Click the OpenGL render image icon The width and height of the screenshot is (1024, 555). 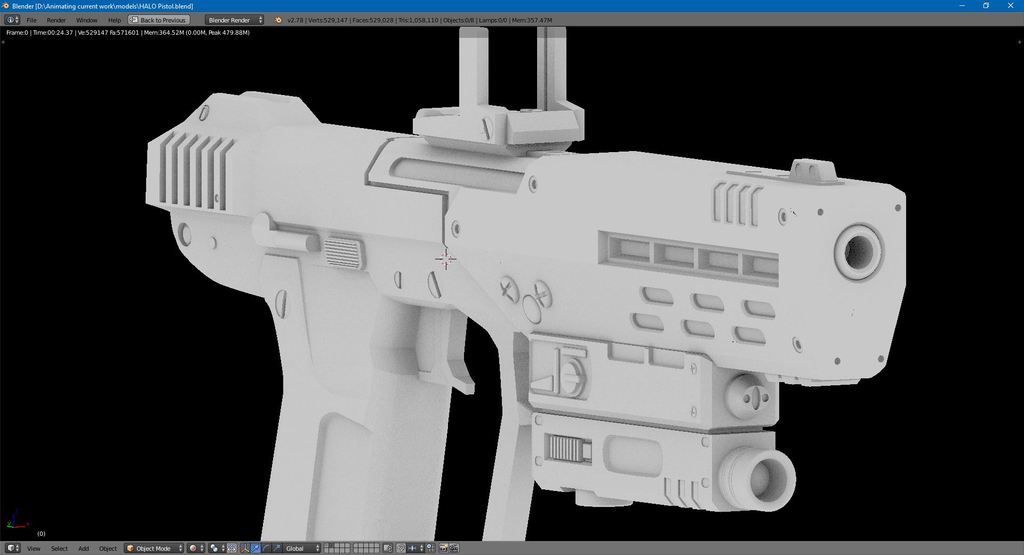click(x=443, y=548)
